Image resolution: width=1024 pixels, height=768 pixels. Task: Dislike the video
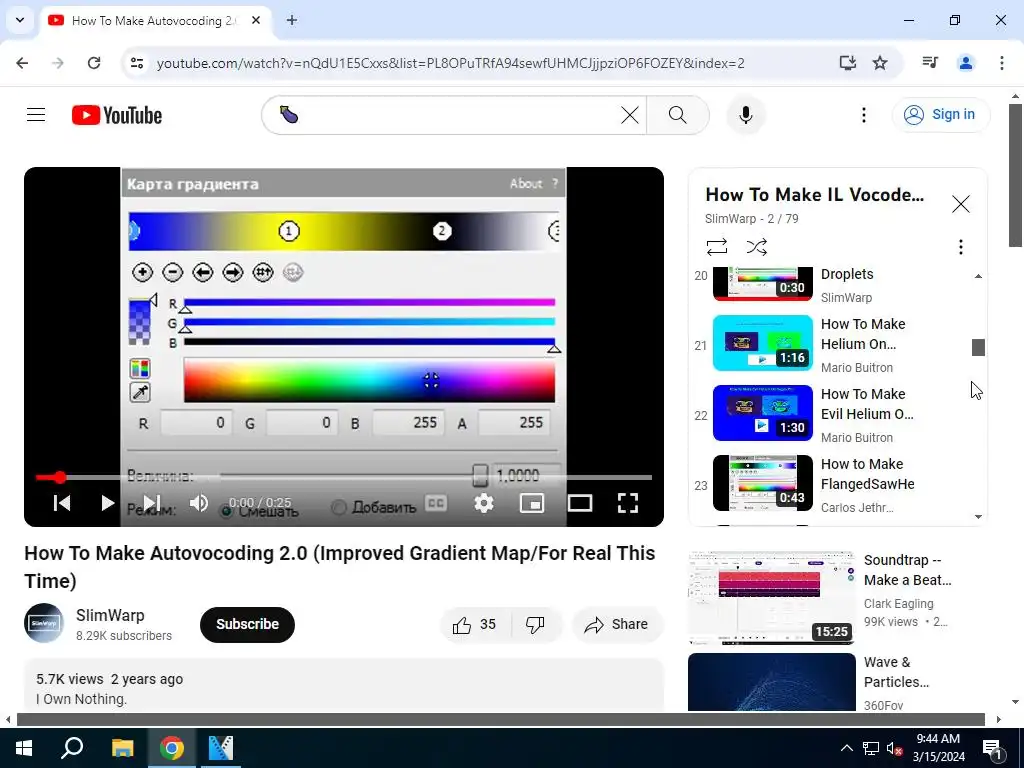click(535, 625)
